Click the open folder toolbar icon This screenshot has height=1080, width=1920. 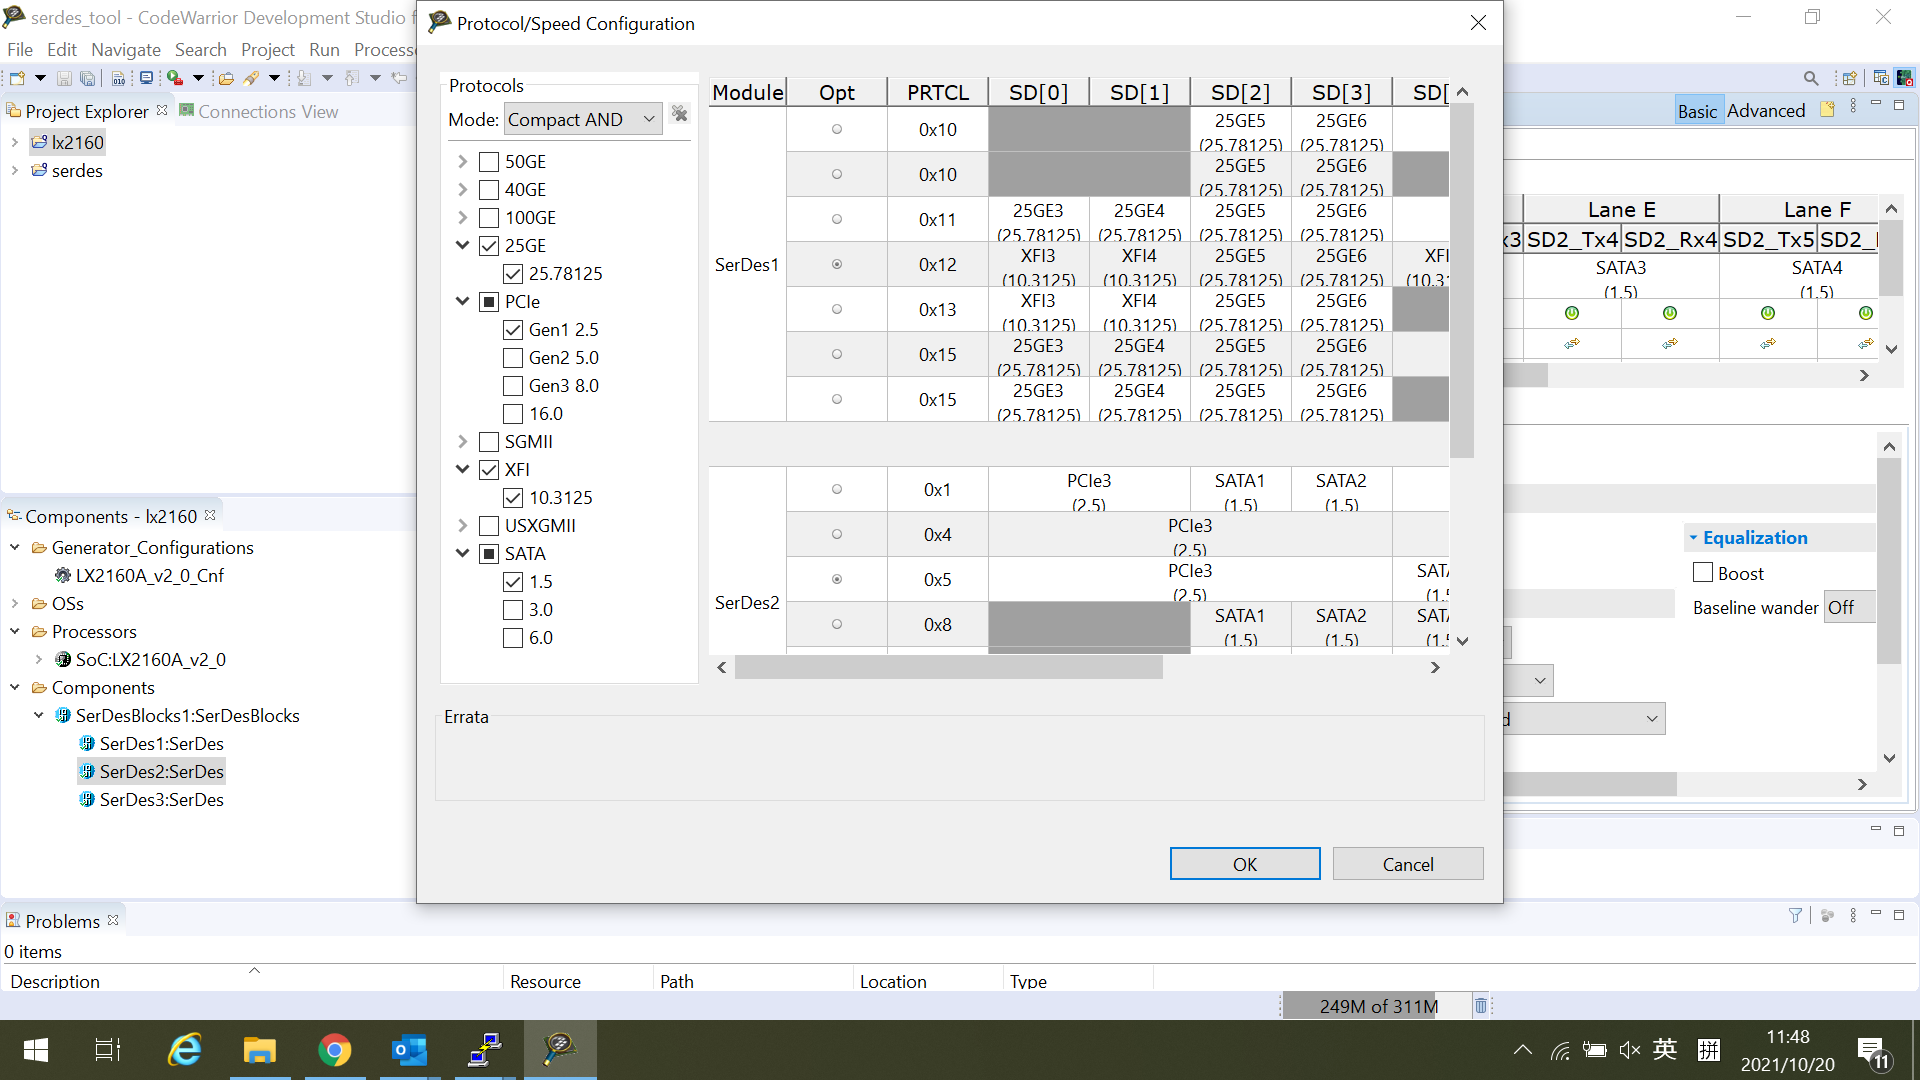coord(226,78)
